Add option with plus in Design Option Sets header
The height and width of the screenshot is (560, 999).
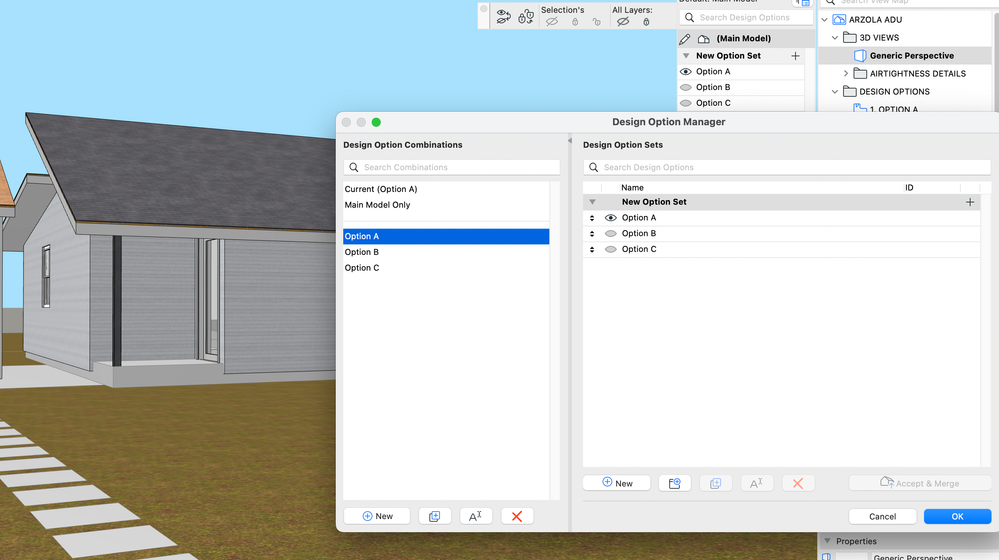970,202
